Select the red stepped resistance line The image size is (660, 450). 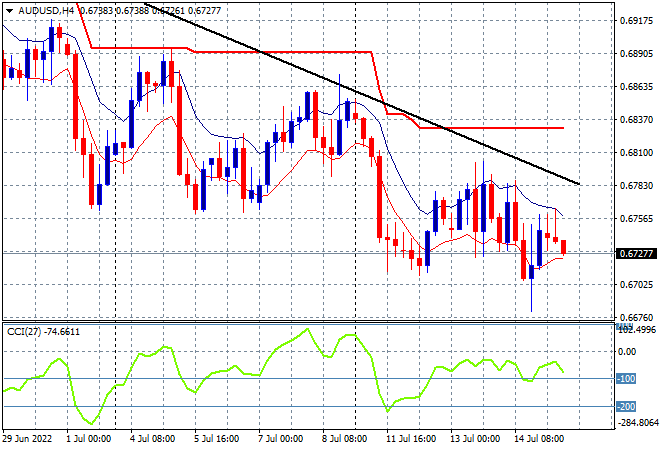tap(295, 52)
